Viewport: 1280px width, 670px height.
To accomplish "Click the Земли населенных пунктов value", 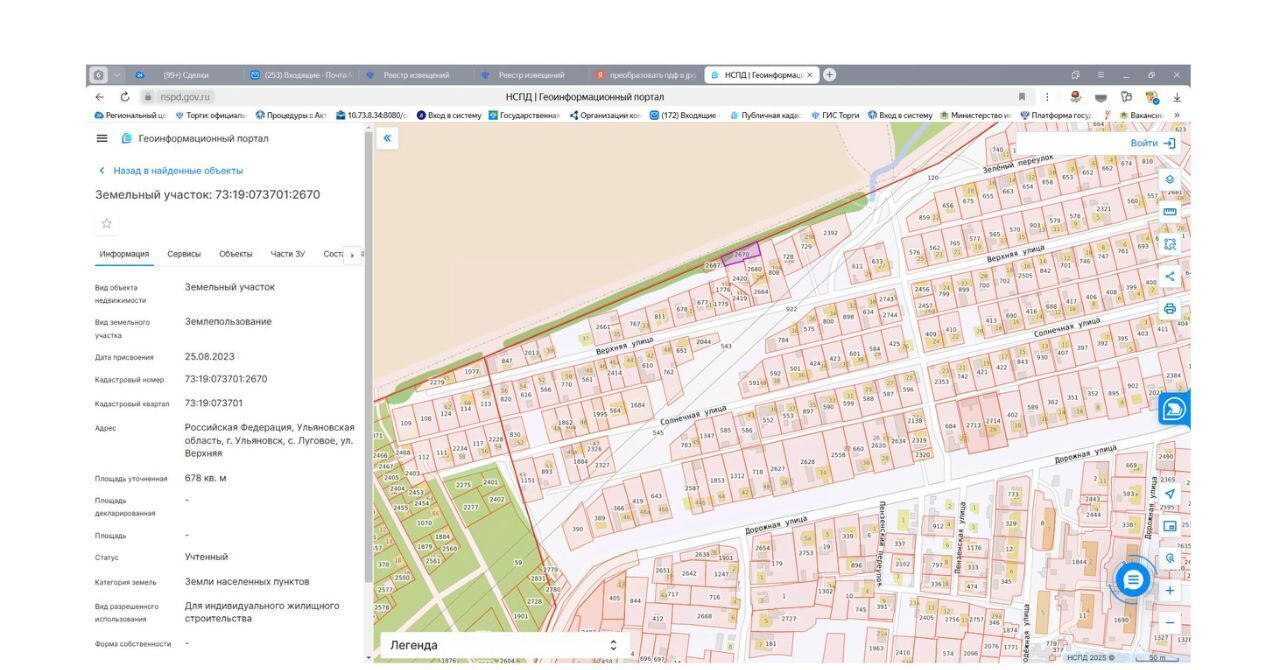I will pos(247,581).
